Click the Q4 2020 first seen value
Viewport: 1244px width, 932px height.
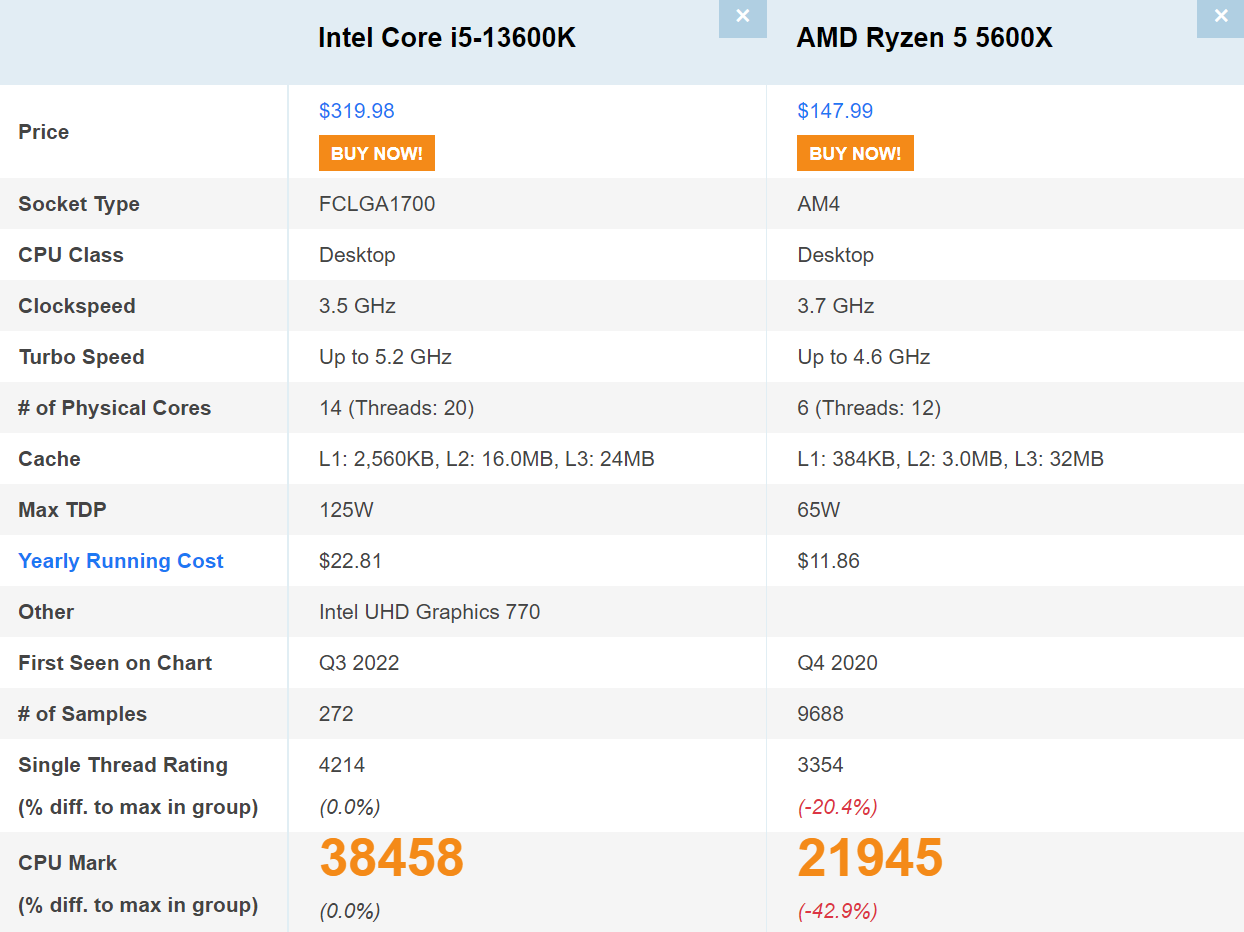(838, 663)
